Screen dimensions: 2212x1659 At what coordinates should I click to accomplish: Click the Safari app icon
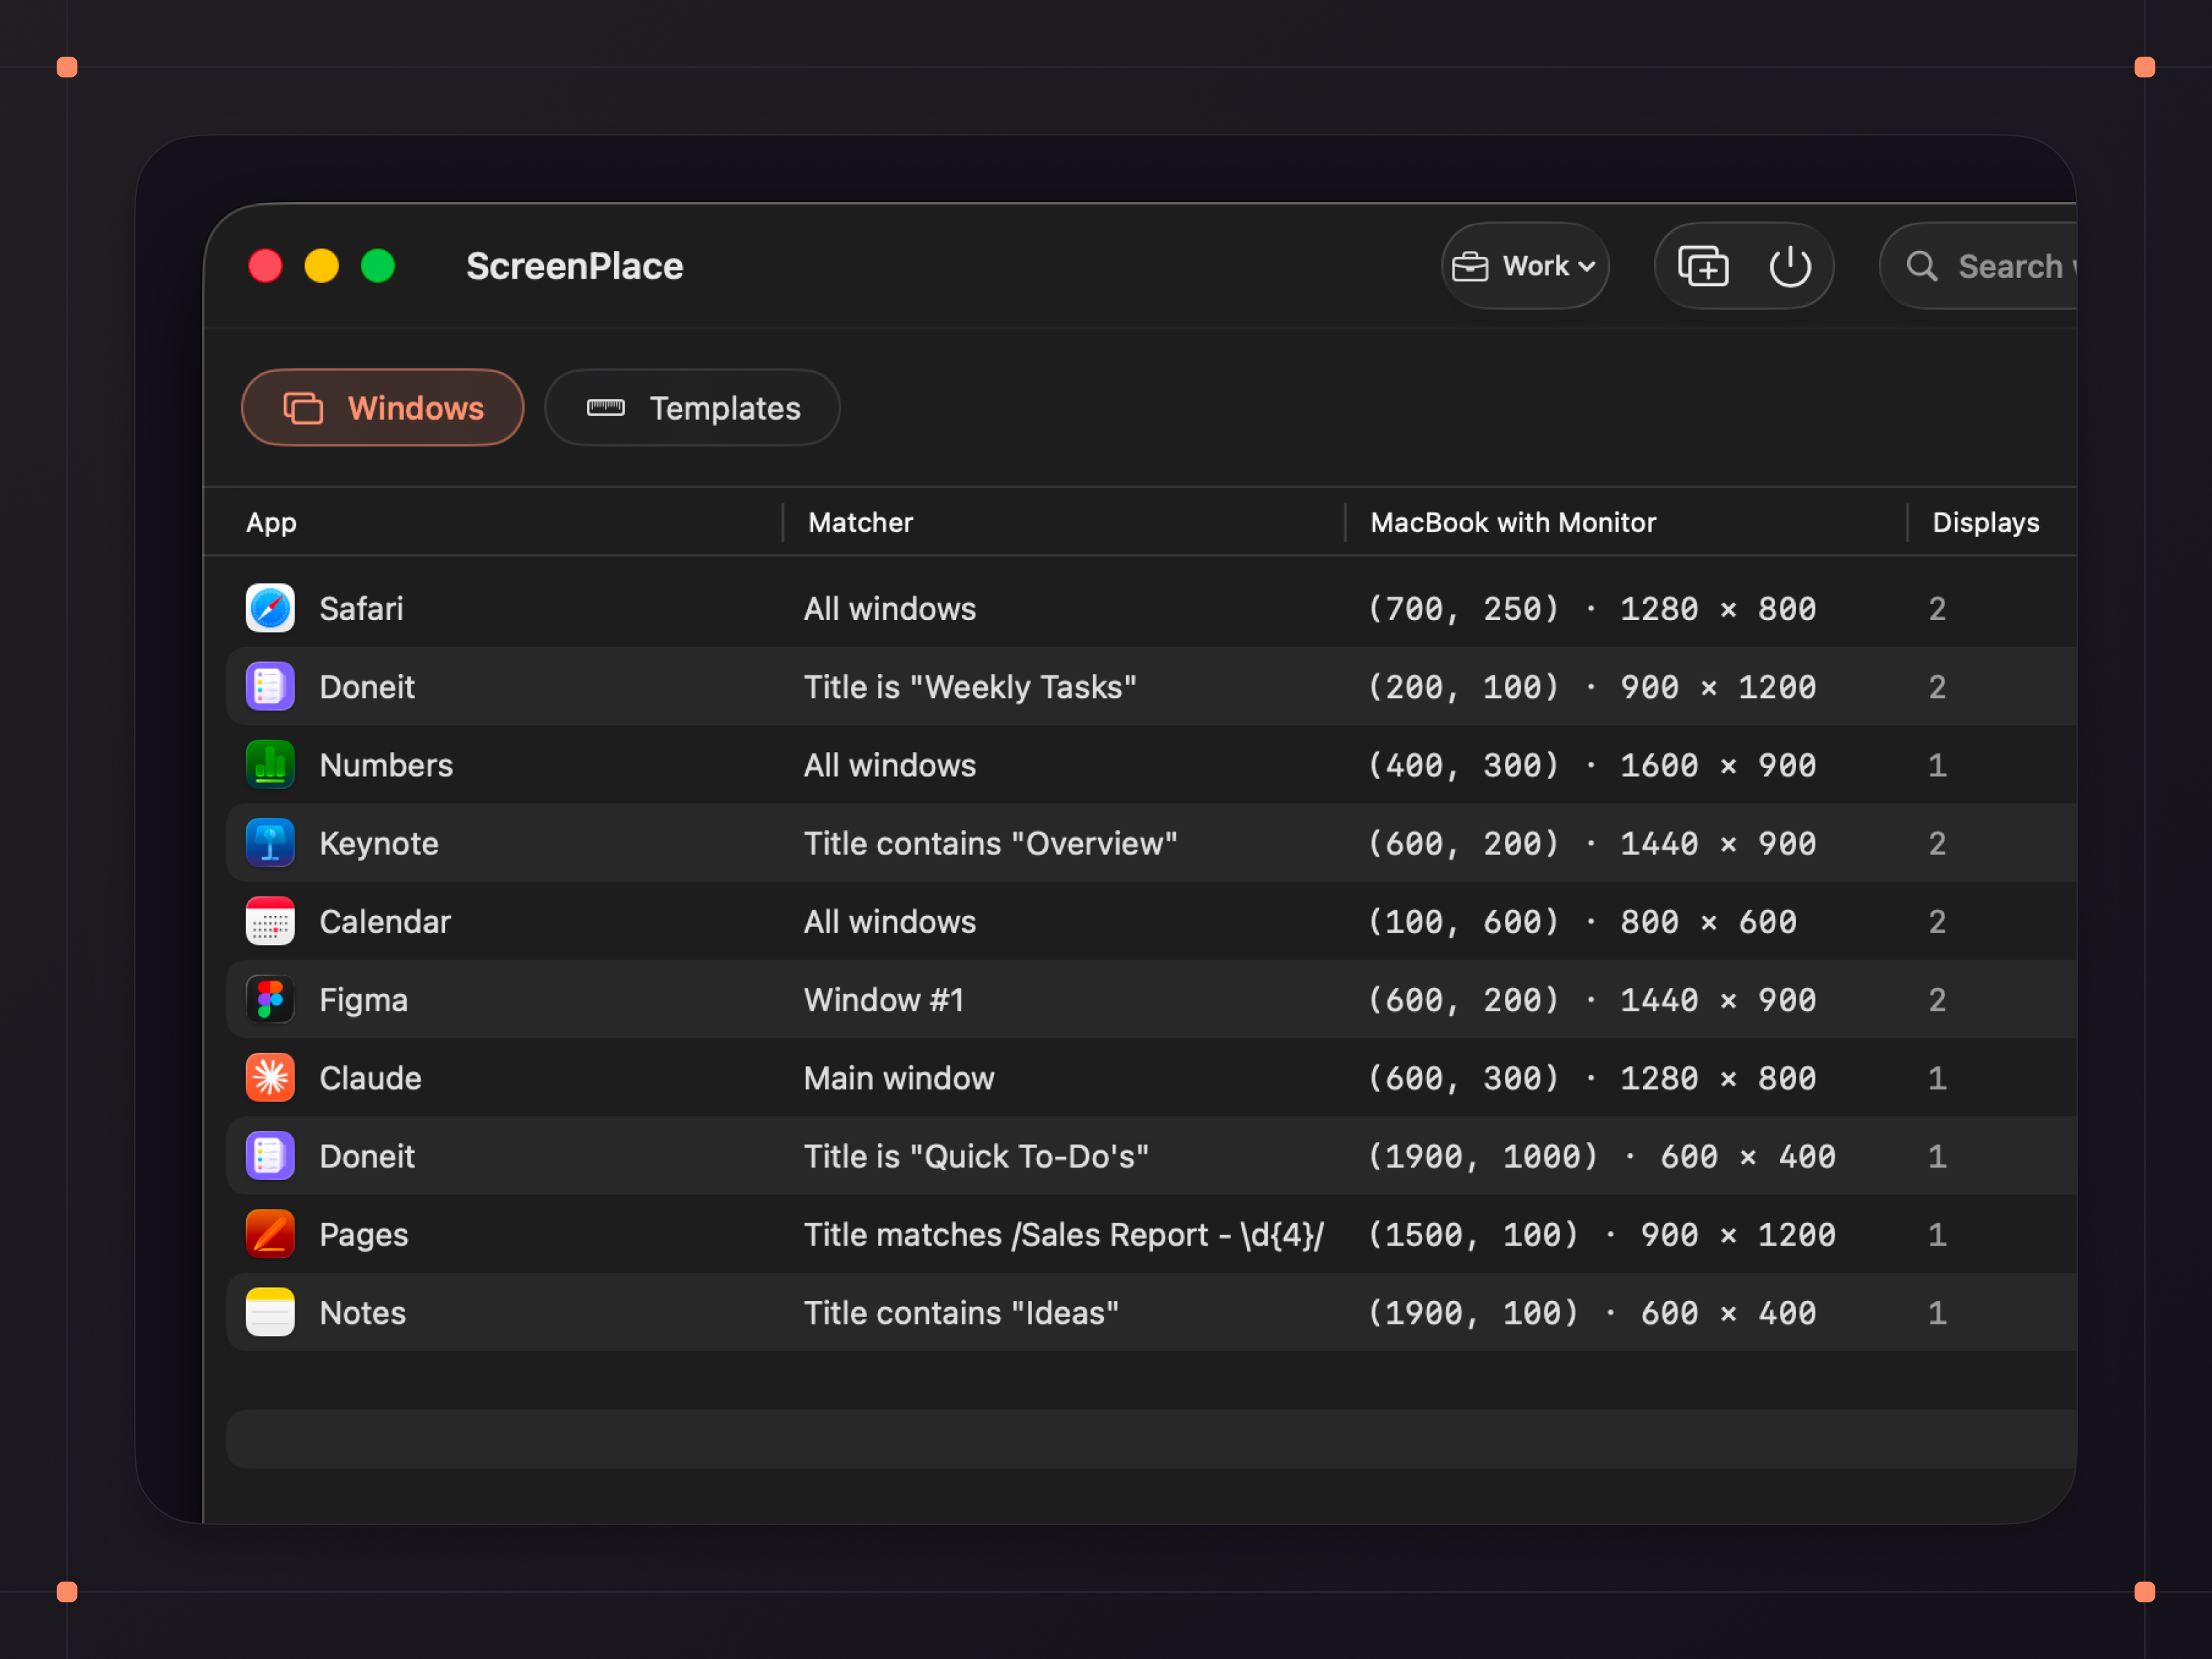[x=270, y=608]
